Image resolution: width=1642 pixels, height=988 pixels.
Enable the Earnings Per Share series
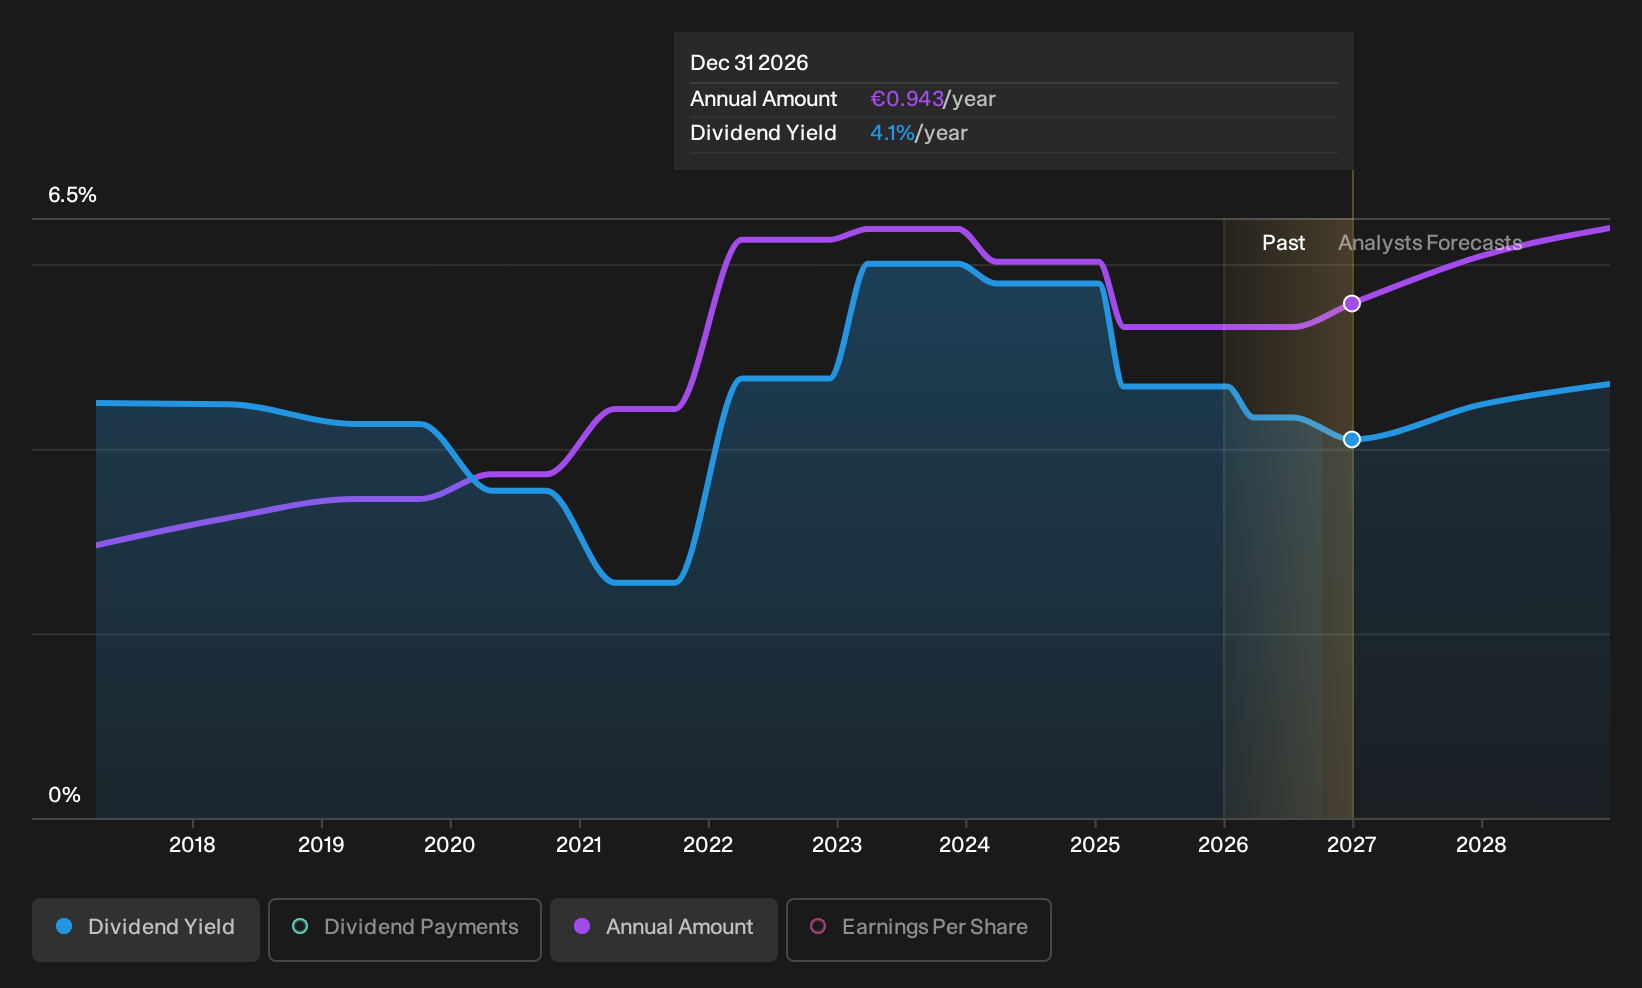919,929
